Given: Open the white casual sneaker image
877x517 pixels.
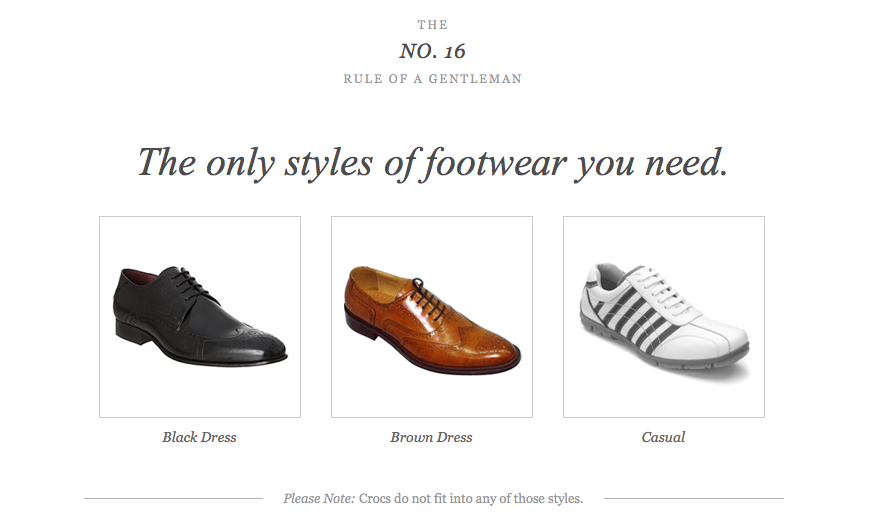Looking at the screenshot, I should [663, 316].
